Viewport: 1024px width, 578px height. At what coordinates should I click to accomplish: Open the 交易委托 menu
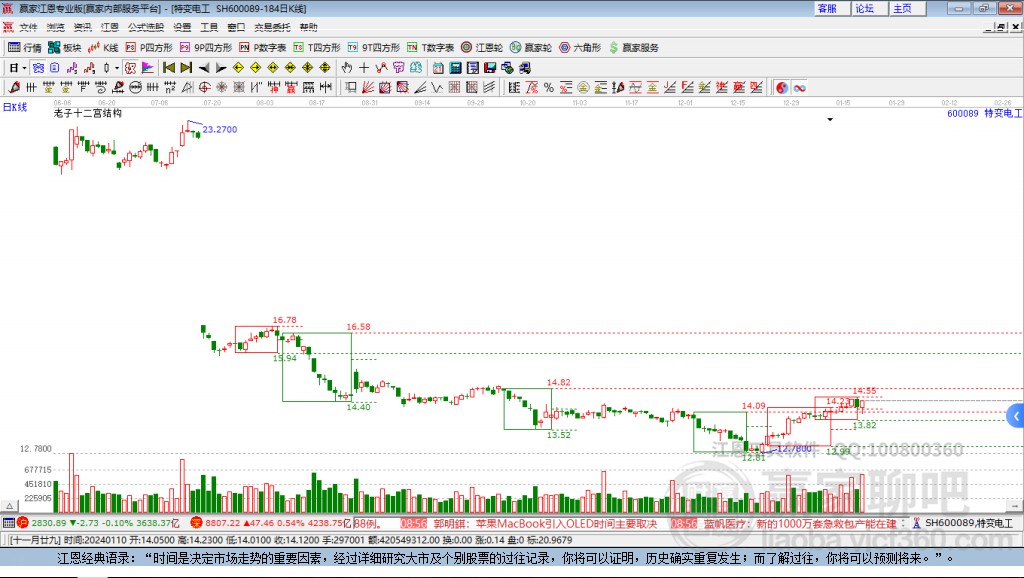pos(272,27)
